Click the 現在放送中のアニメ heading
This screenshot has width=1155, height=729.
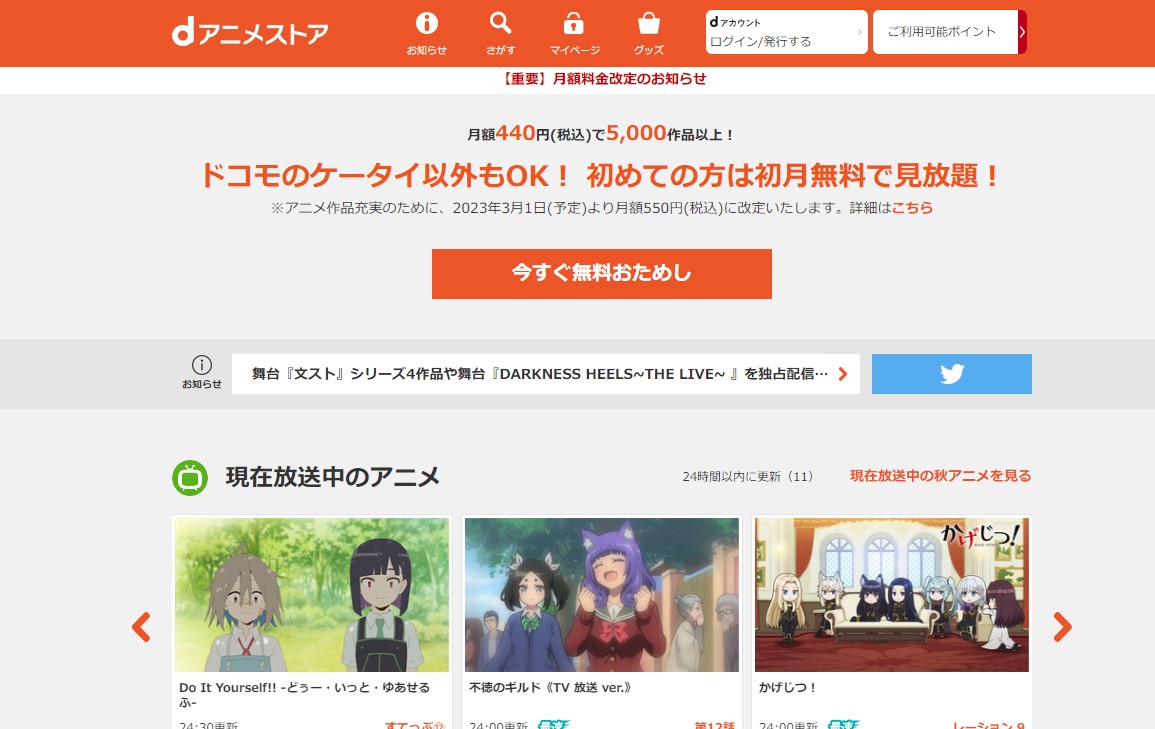pos(332,477)
